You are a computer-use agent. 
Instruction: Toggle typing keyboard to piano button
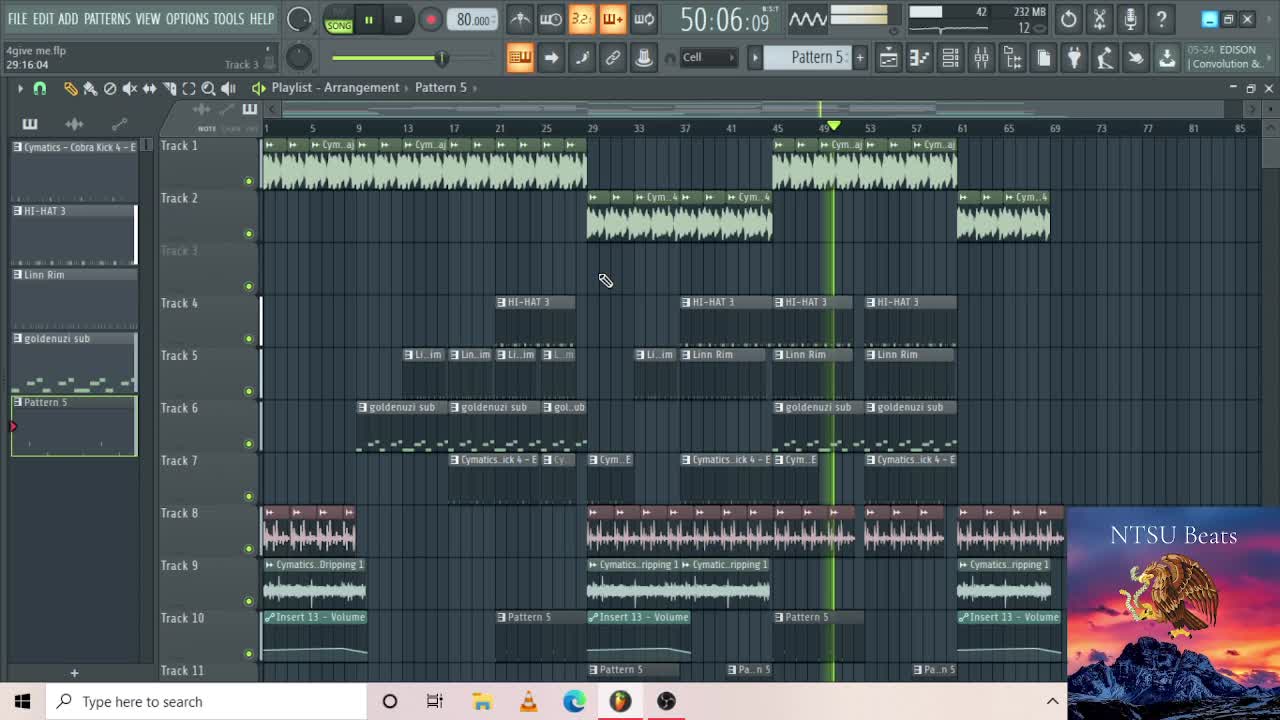(520, 58)
